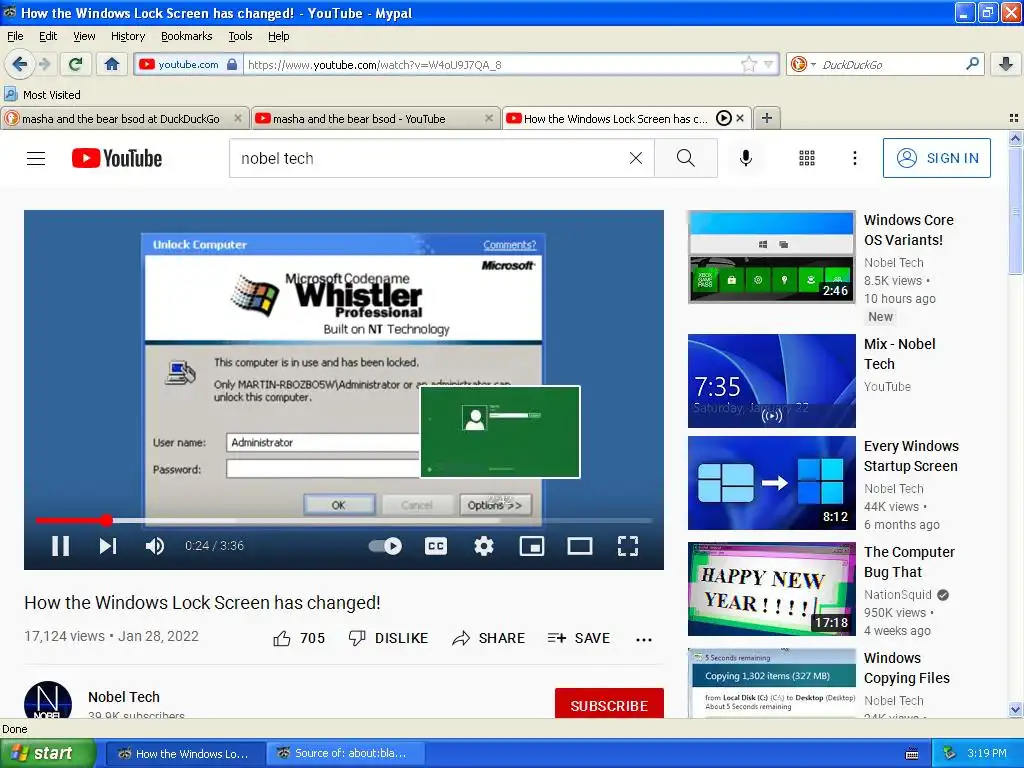Search with voice using the microphone icon

pos(746,158)
